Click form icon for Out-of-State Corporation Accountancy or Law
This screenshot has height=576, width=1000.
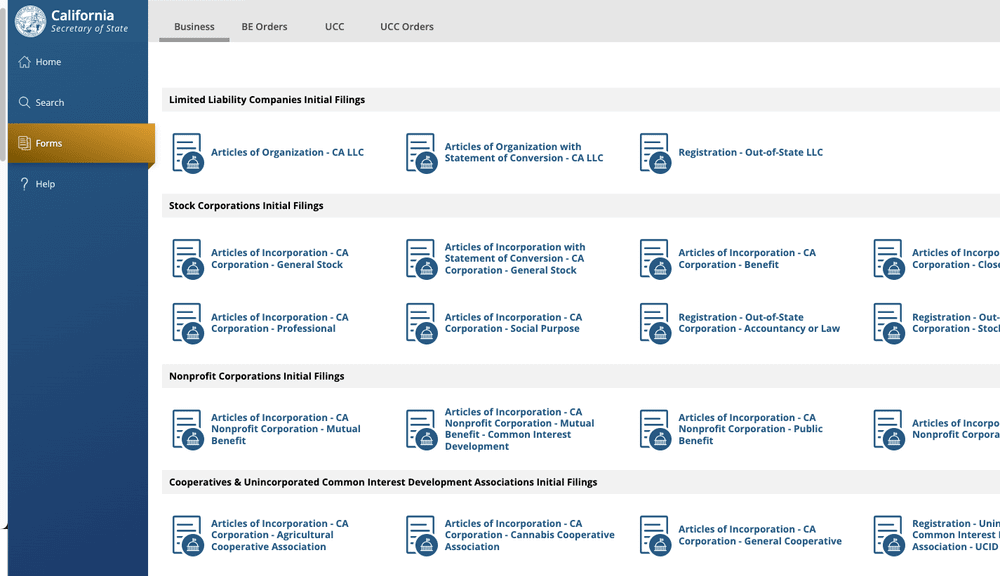point(656,323)
